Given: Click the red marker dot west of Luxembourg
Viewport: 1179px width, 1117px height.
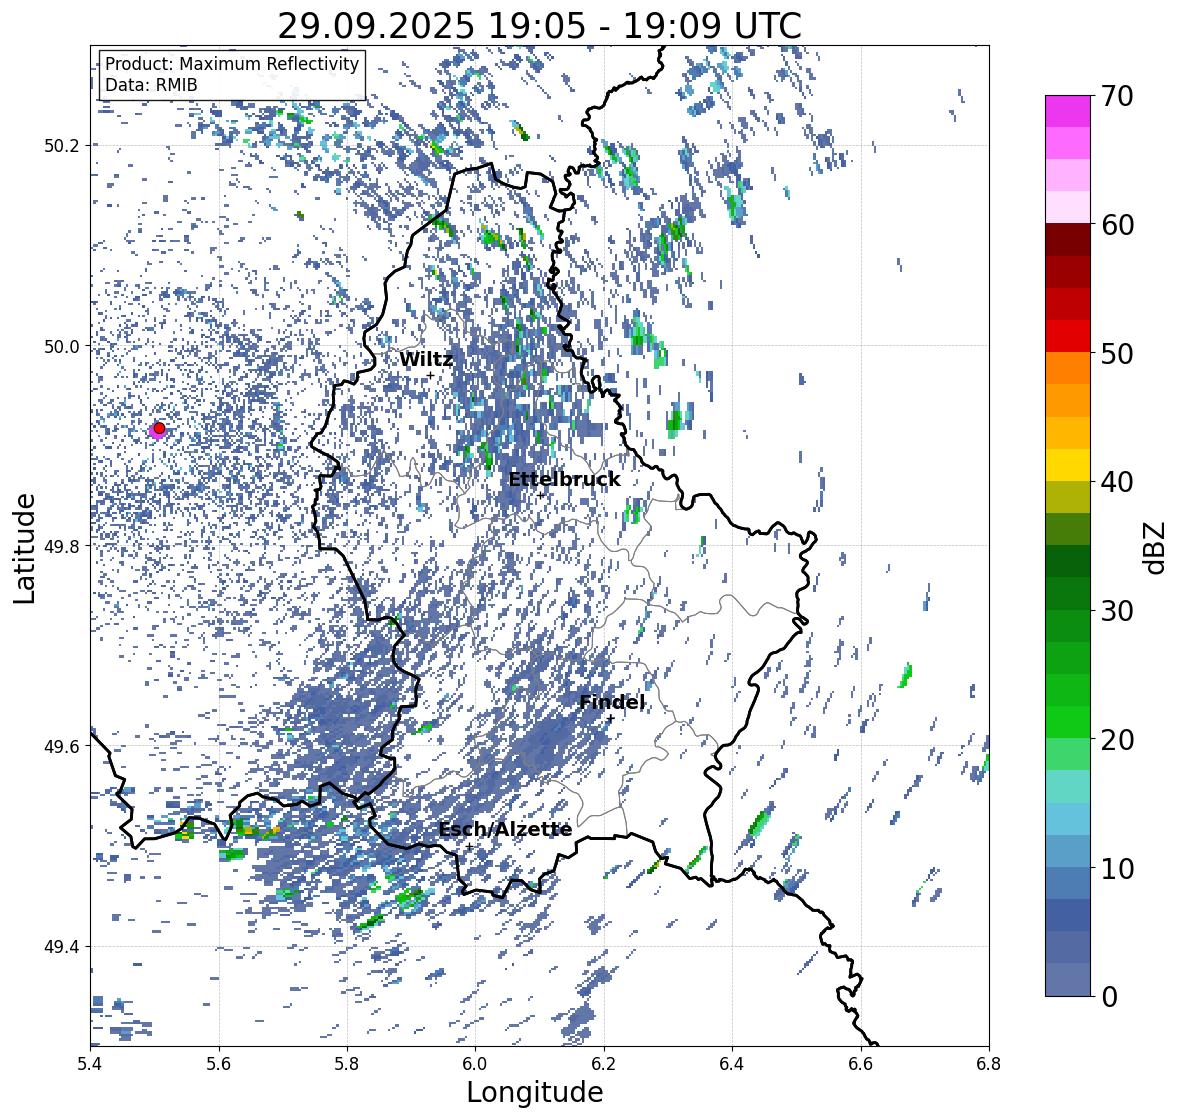Looking at the screenshot, I should [159, 428].
